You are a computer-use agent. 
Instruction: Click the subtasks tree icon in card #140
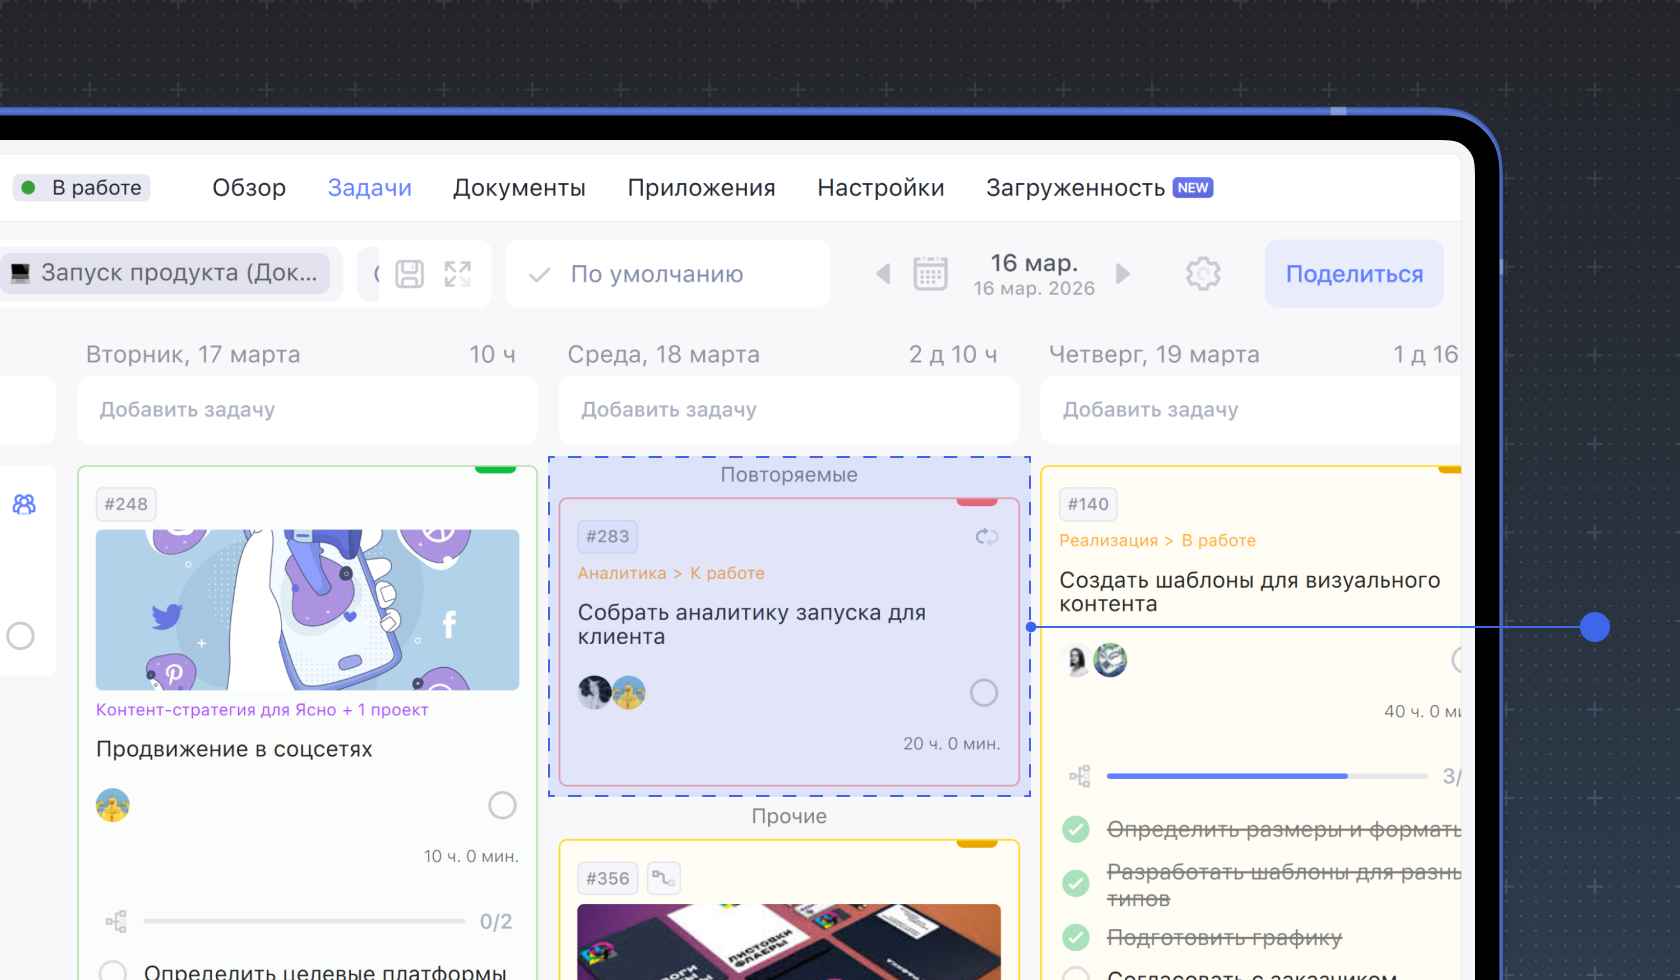pyautogui.click(x=1080, y=777)
